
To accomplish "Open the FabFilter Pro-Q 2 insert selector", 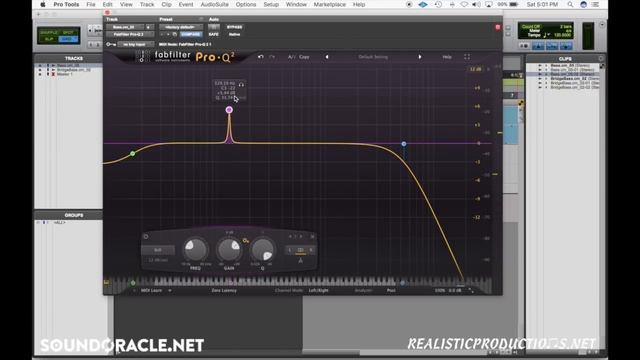I will click(x=129, y=34).
